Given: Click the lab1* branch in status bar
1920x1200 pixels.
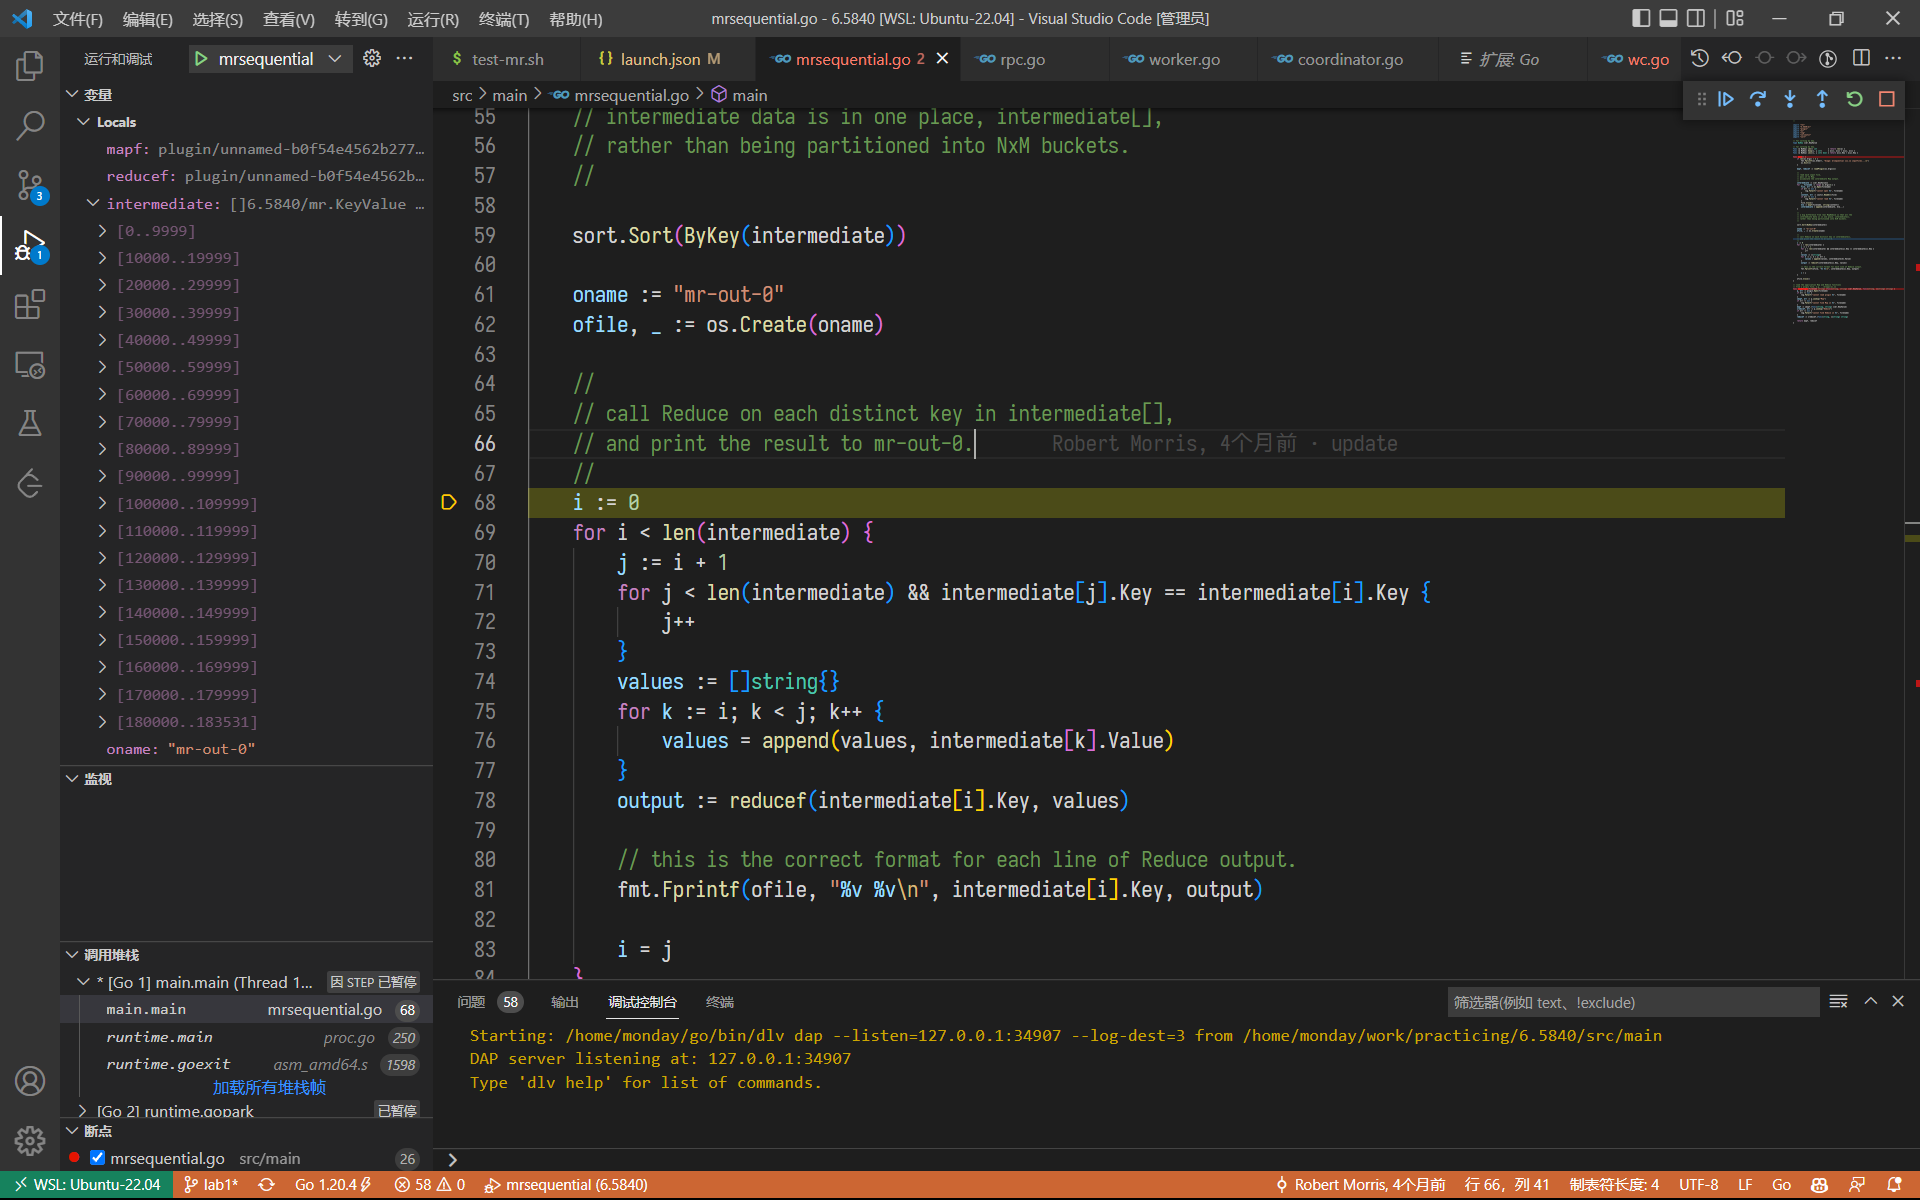Looking at the screenshot, I should pyautogui.click(x=211, y=1184).
